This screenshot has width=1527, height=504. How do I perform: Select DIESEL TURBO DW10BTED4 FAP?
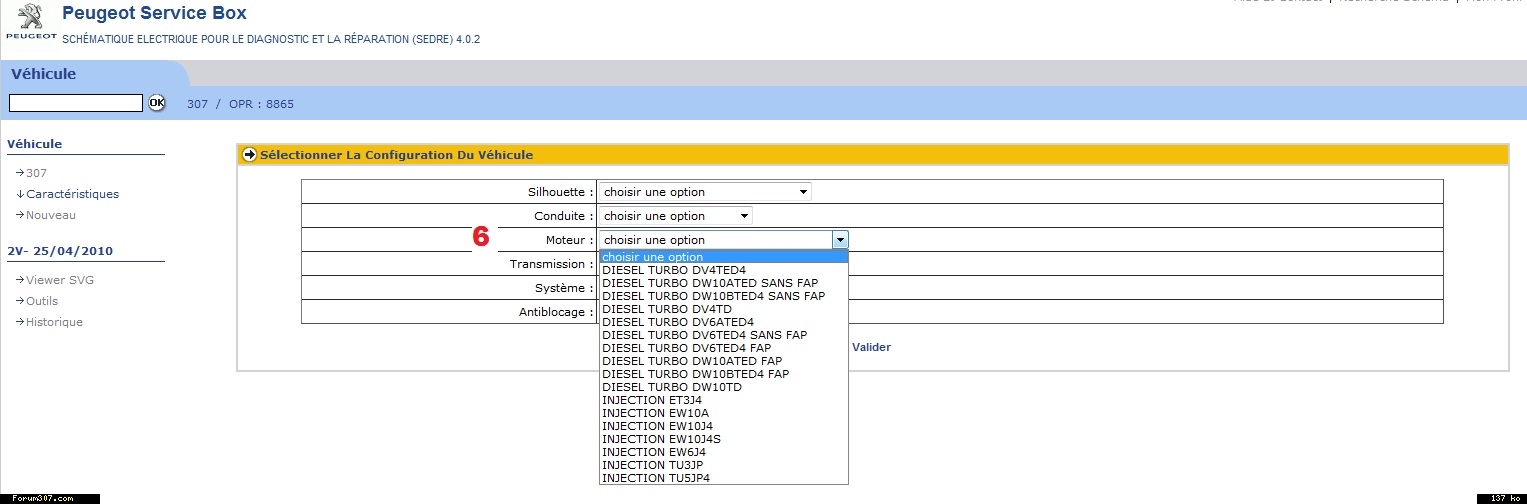[x=723, y=374]
